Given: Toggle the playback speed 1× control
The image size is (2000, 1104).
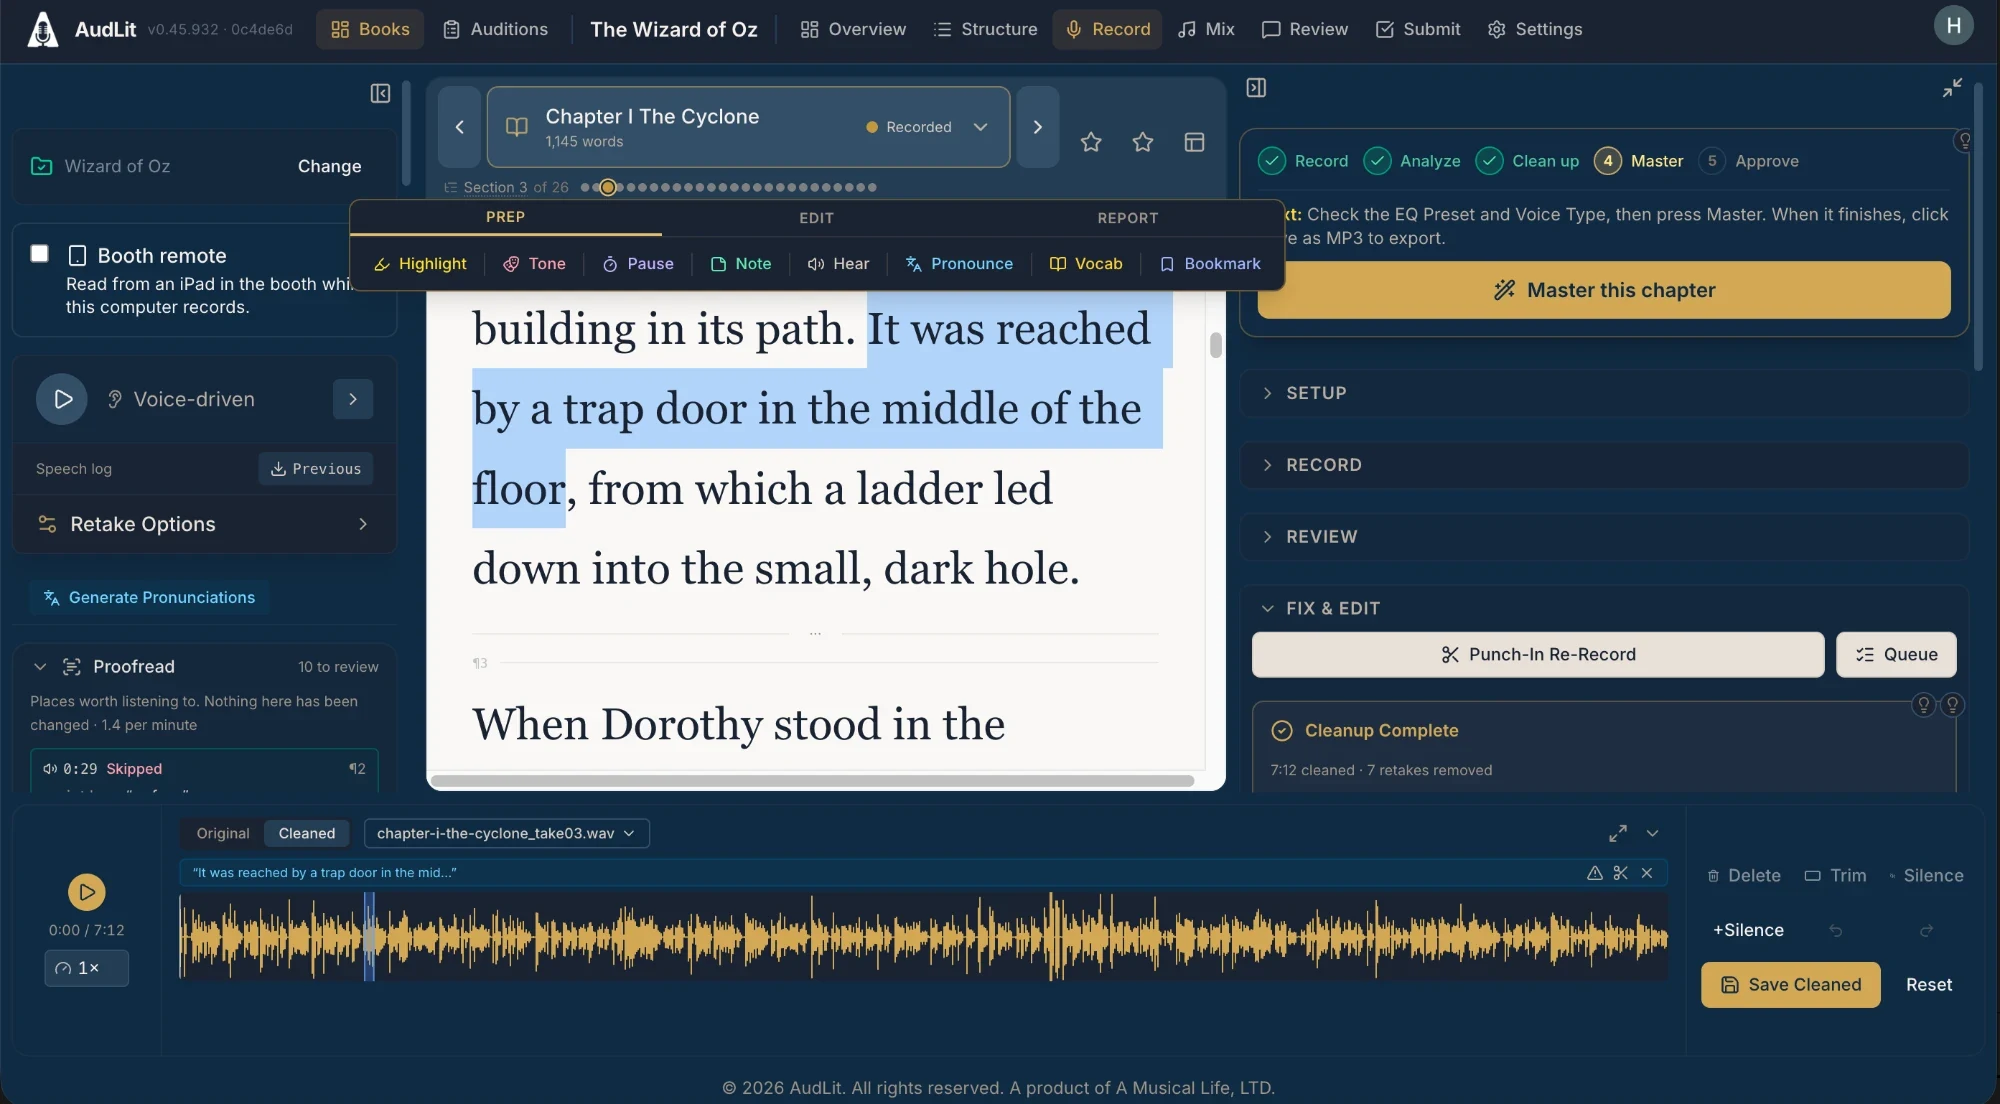Looking at the screenshot, I should [x=87, y=968].
